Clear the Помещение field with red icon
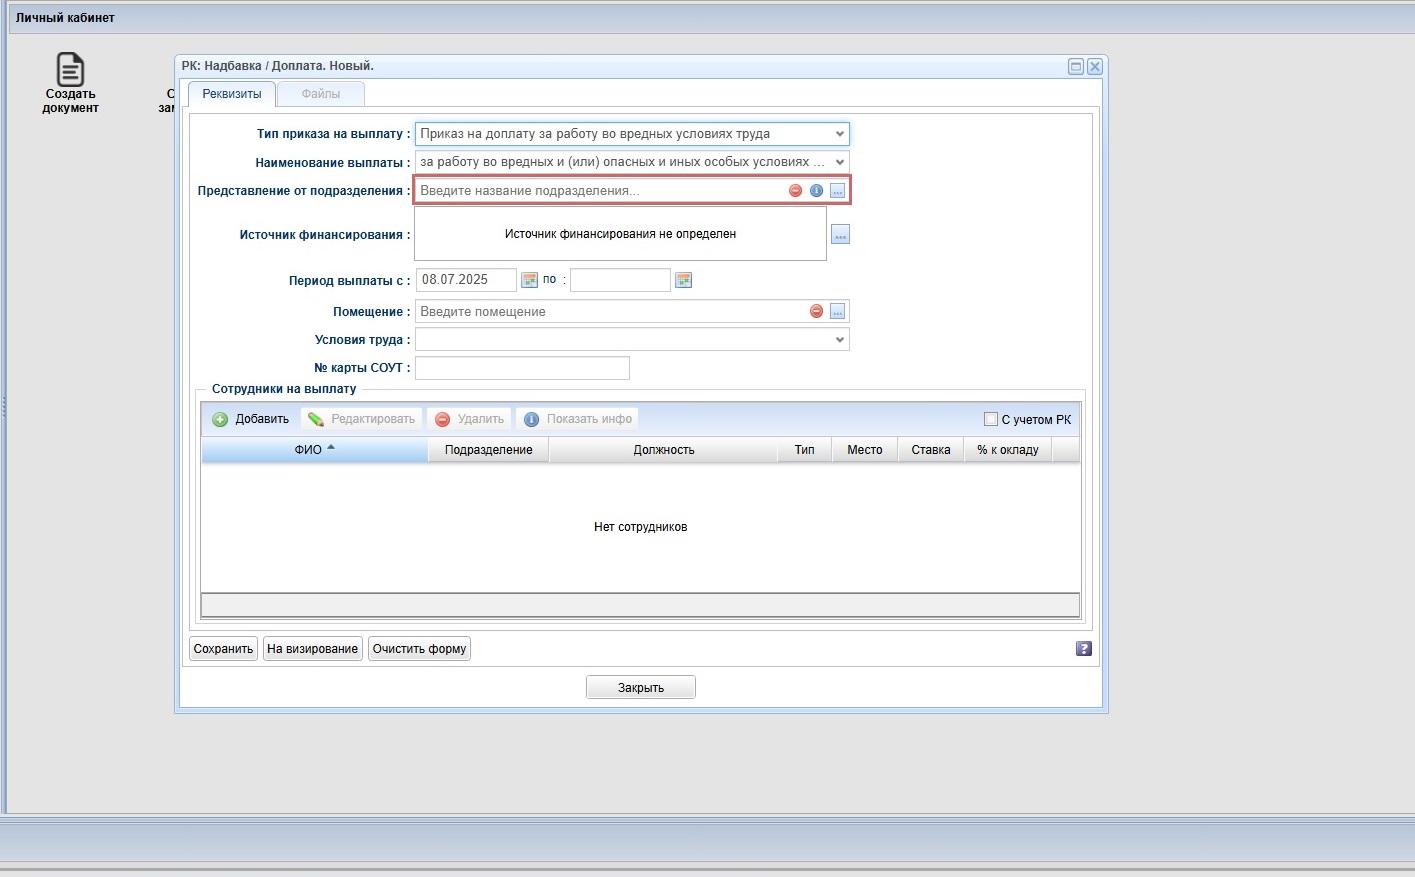 tap(816, 312)
